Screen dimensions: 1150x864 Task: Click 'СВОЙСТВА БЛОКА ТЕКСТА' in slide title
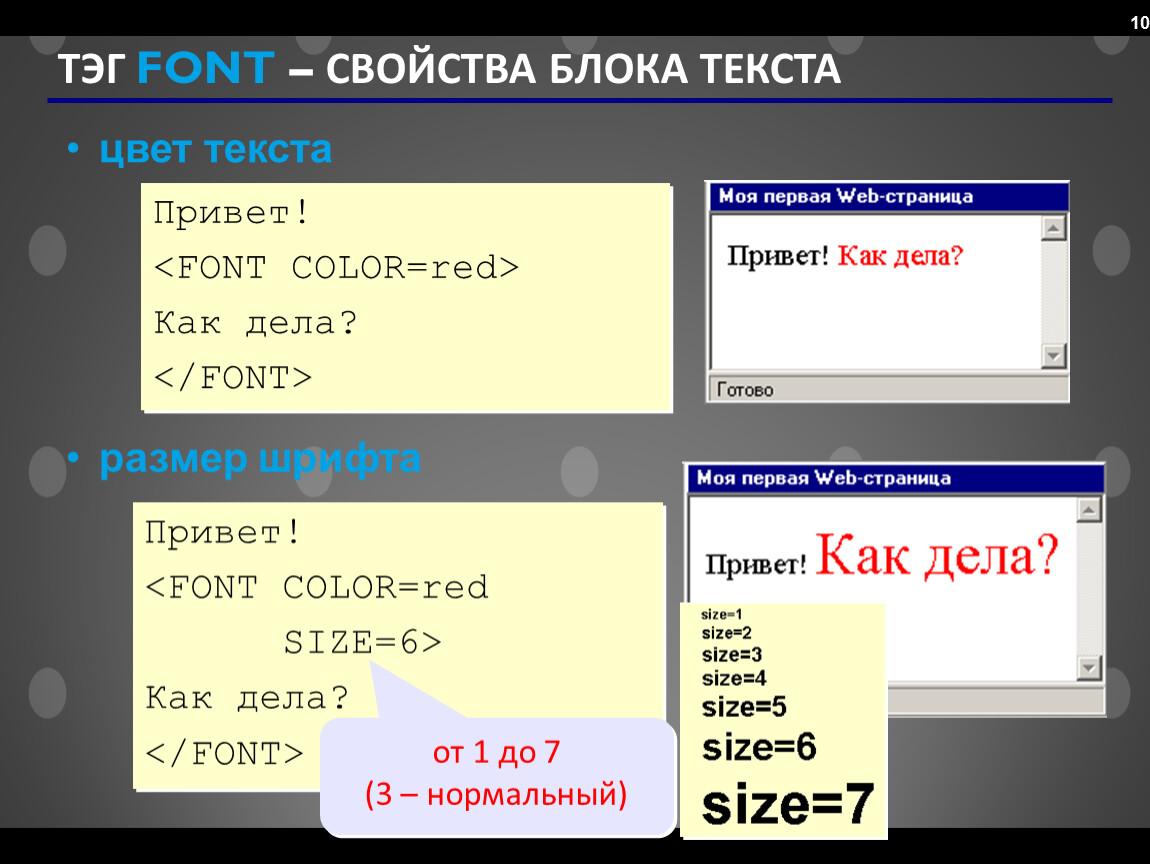click(583, 69)
